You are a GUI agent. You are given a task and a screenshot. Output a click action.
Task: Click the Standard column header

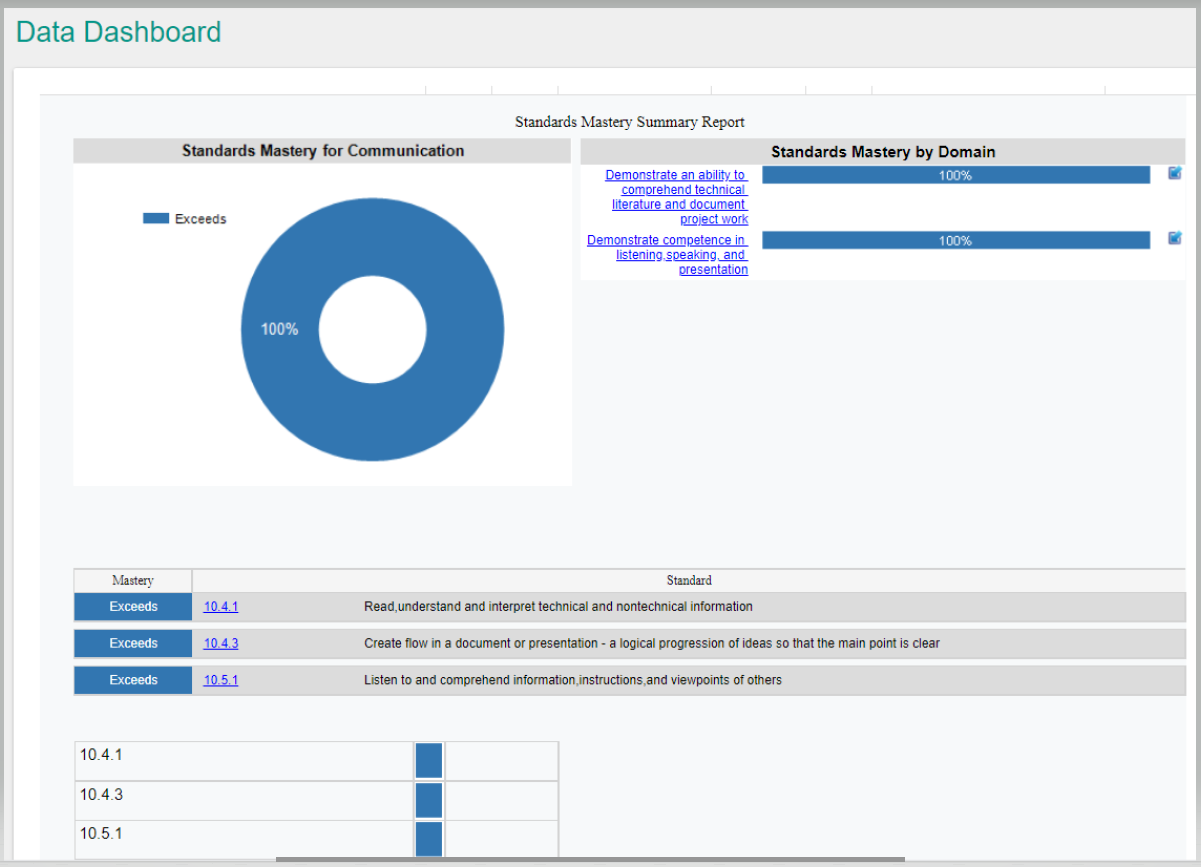[689, 580]
